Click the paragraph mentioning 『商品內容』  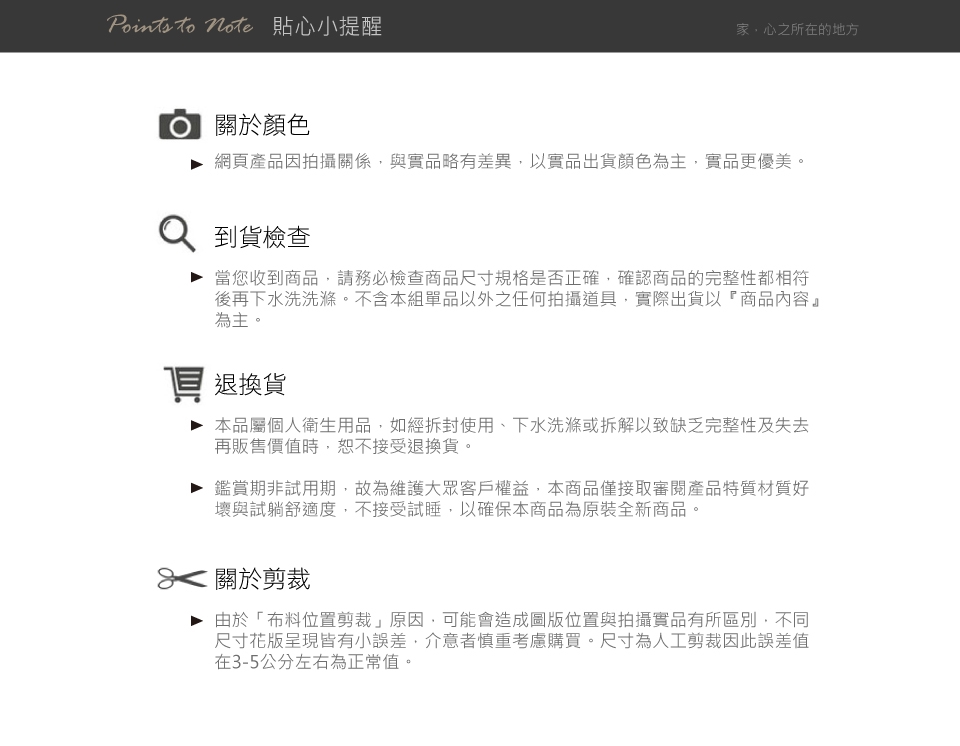518,299
